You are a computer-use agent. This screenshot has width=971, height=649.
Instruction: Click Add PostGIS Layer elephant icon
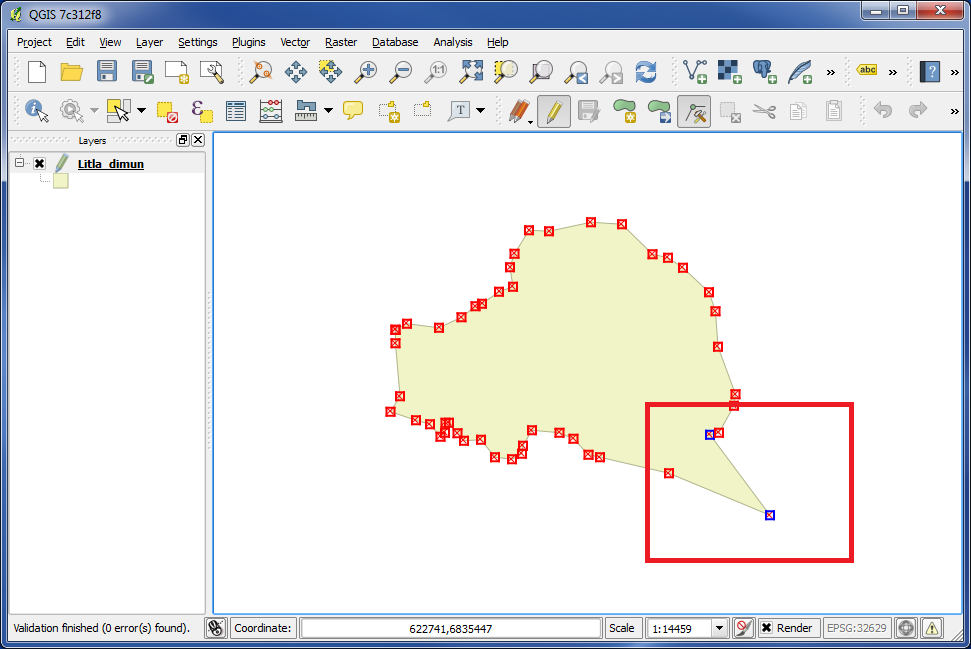pos(765,72)
